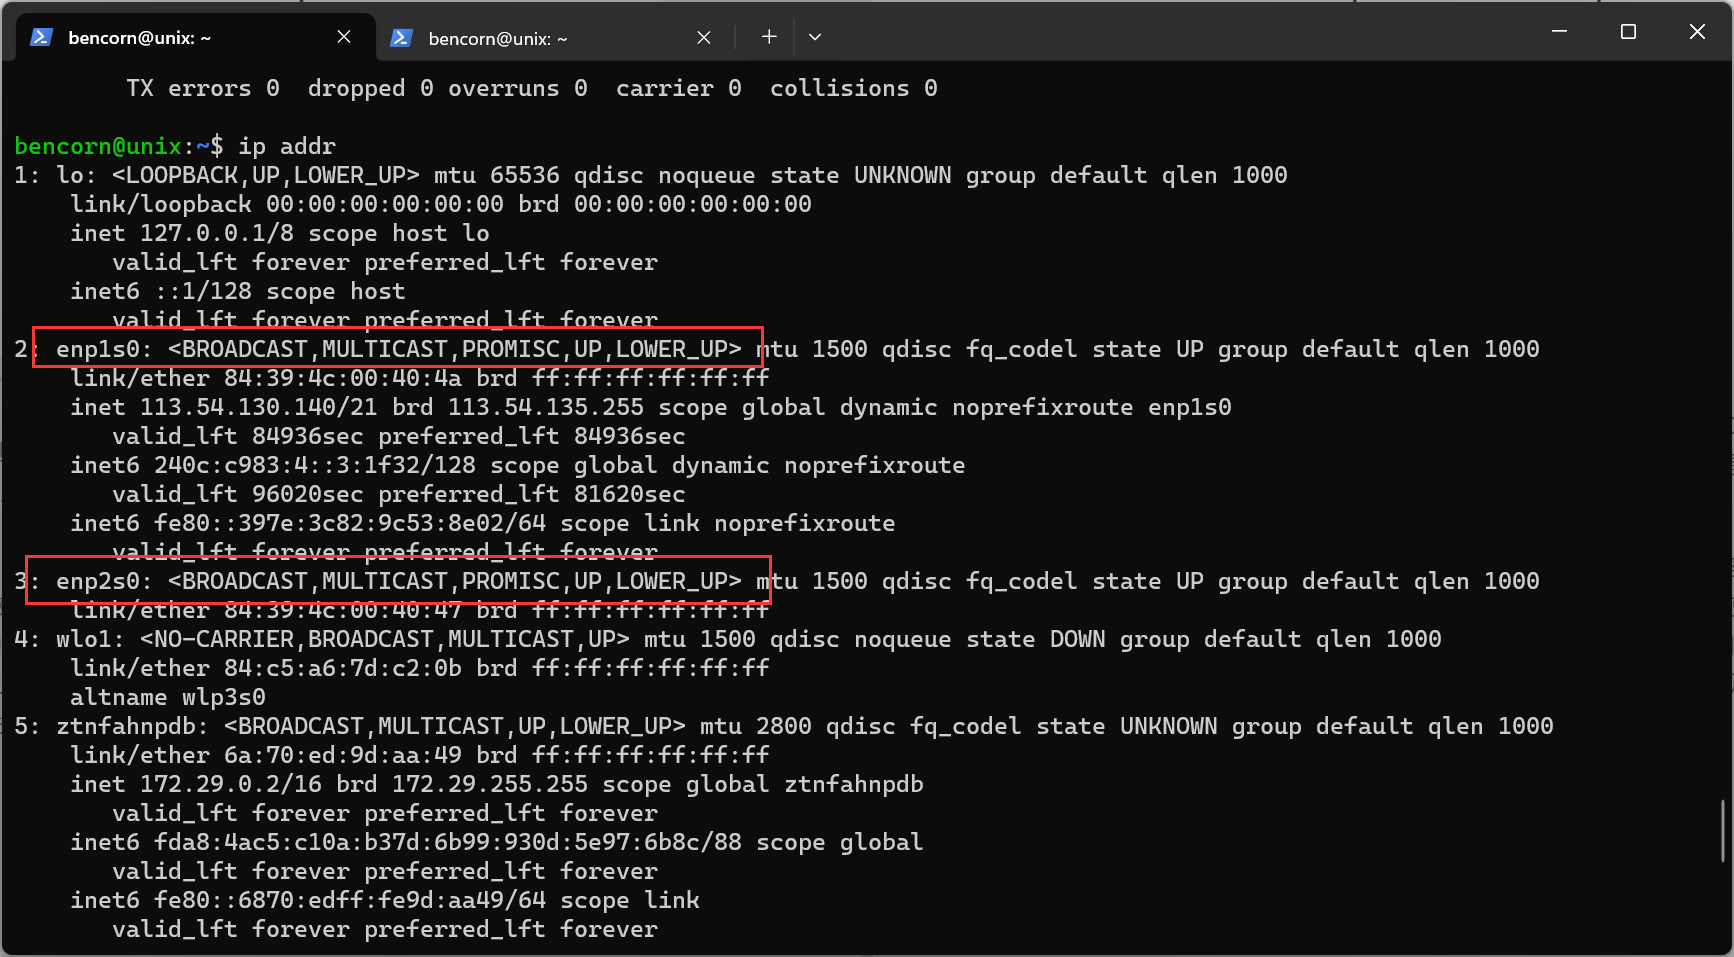Click the inet 172.29.0.2/16 address
This screenshot has height=957, width=1734.
(231, 784)
